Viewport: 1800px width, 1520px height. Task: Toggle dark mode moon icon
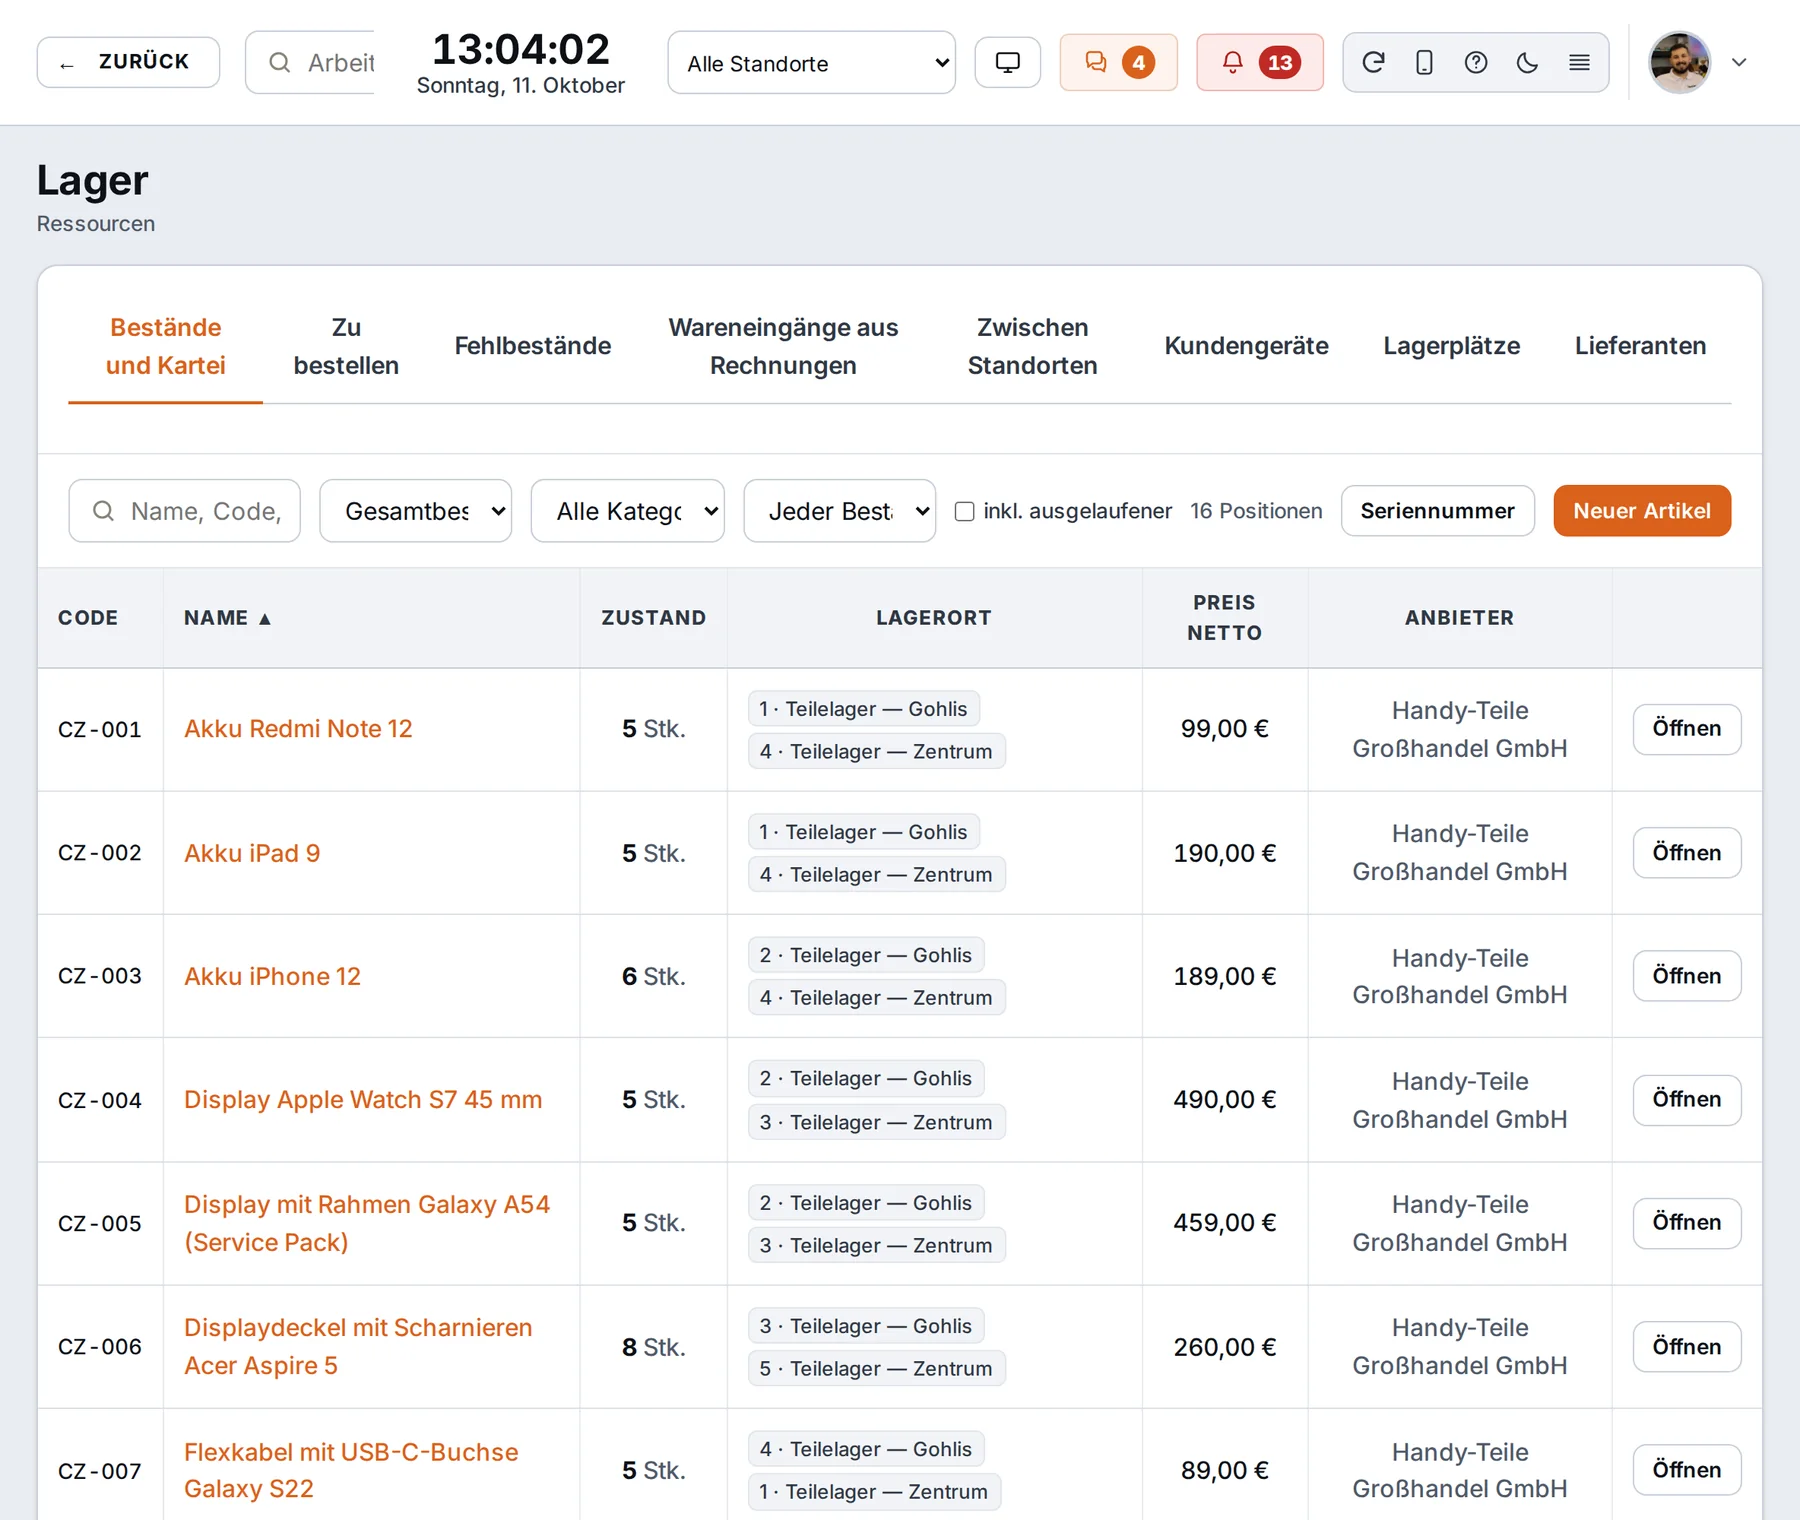[x=1527, y=63]
